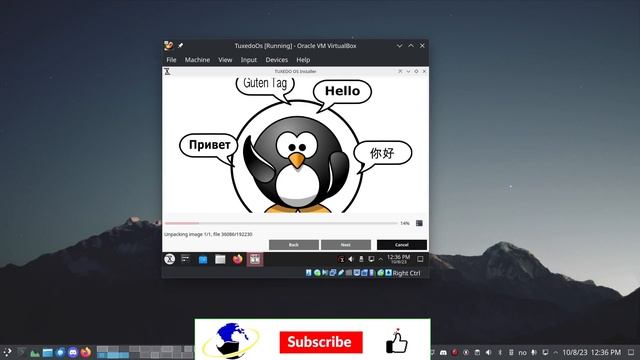
Task: Open the Machine menu
Action: [197, 60]
